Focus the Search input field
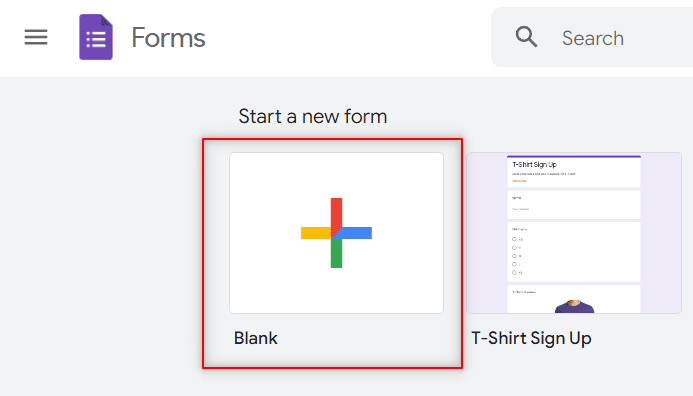This screenshot has height=396, width=693. coord(592,37)
